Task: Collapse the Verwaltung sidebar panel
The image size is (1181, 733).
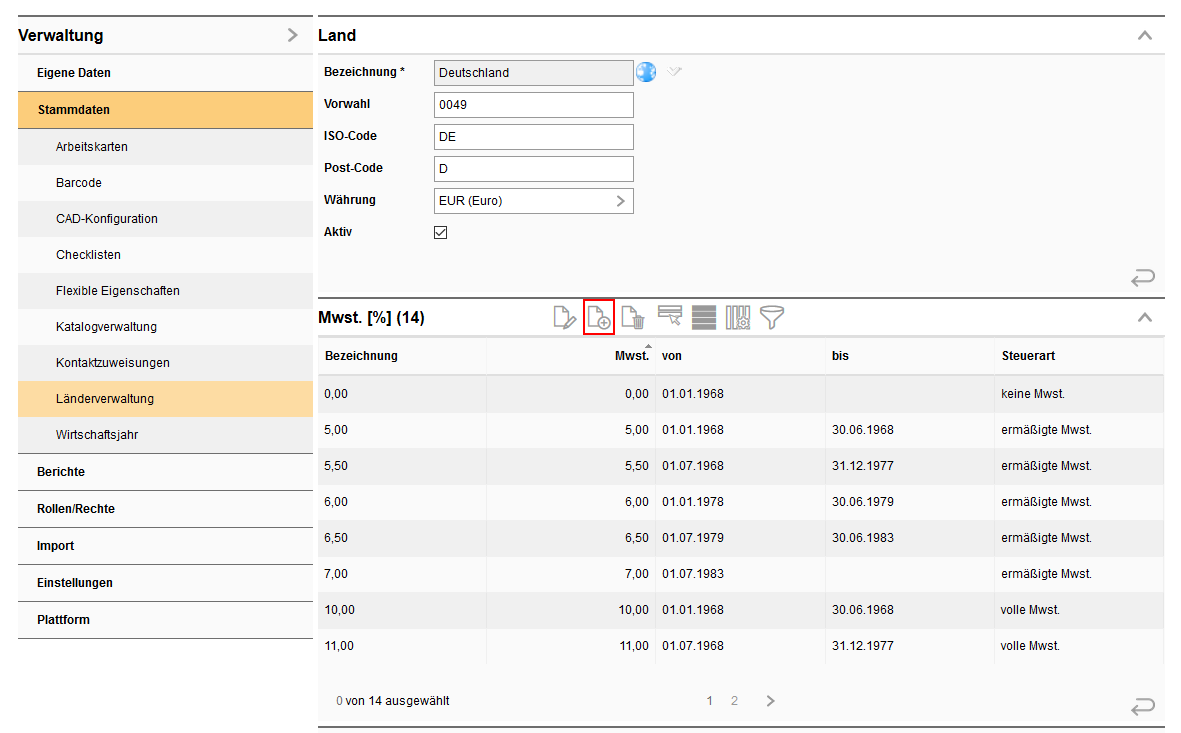Action: pos(292,36)
